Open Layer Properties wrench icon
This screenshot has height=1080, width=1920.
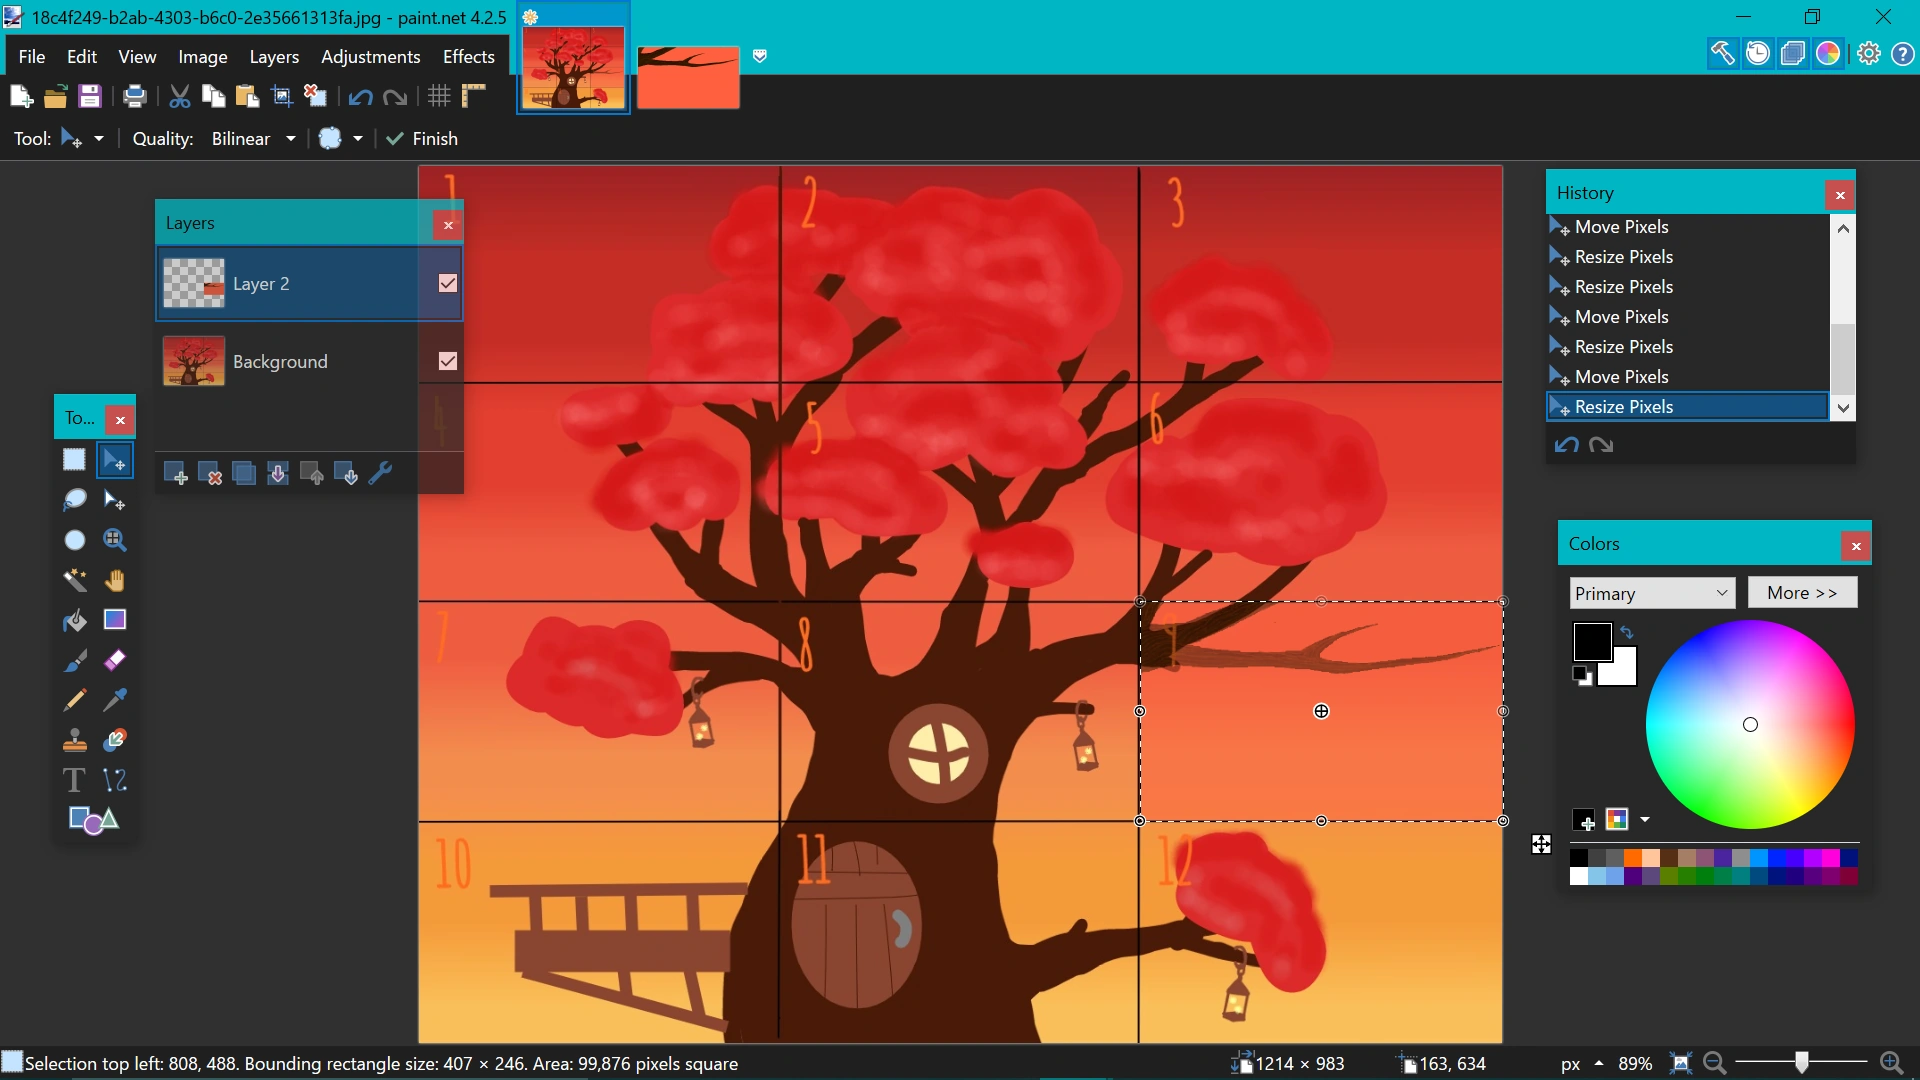[380, 474]
